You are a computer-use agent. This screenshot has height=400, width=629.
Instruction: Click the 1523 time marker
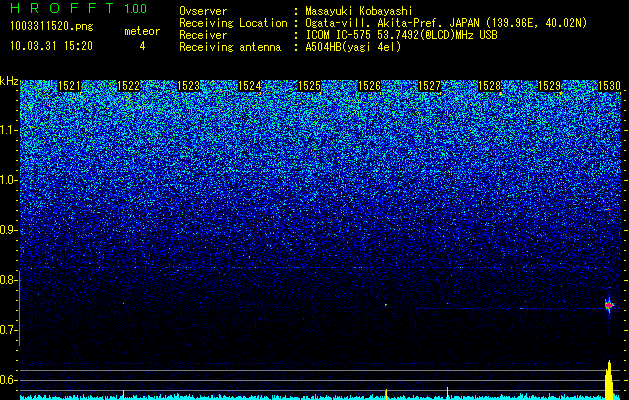(189, 86)
